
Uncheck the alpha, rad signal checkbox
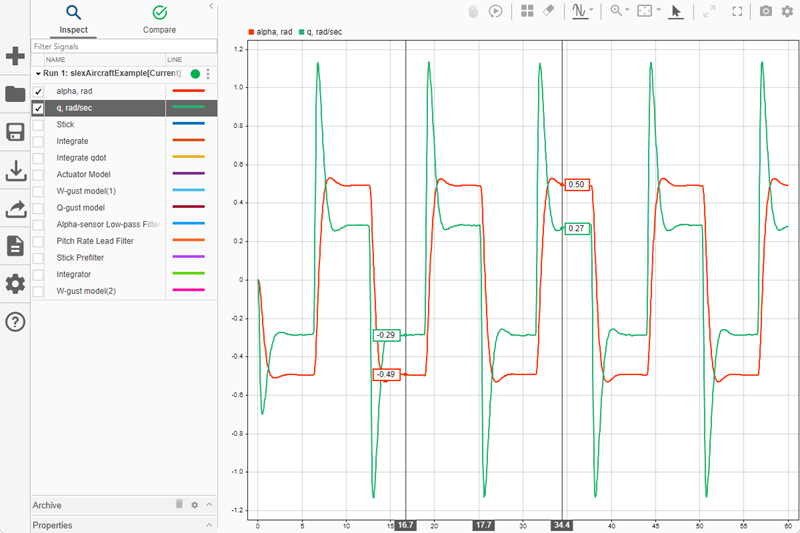coord(38,91)
